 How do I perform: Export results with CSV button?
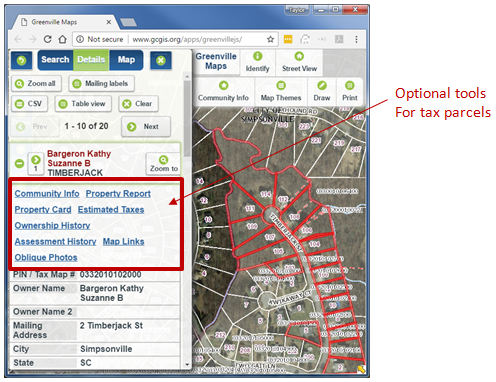(x=29, y=104)
